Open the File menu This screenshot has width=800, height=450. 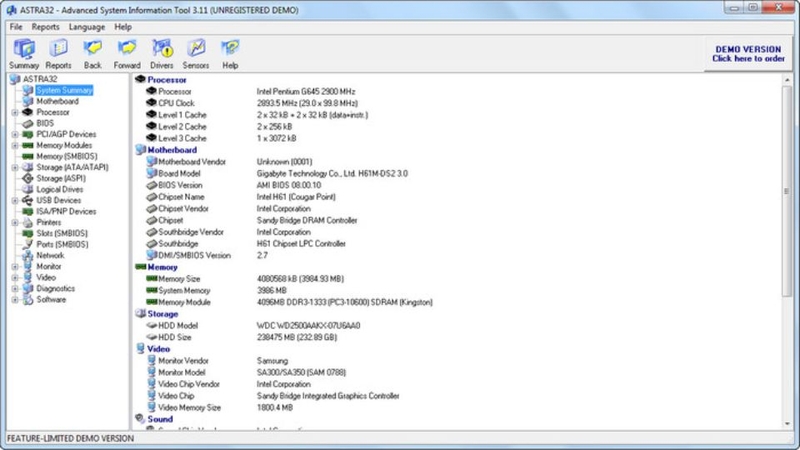(16, 27)
